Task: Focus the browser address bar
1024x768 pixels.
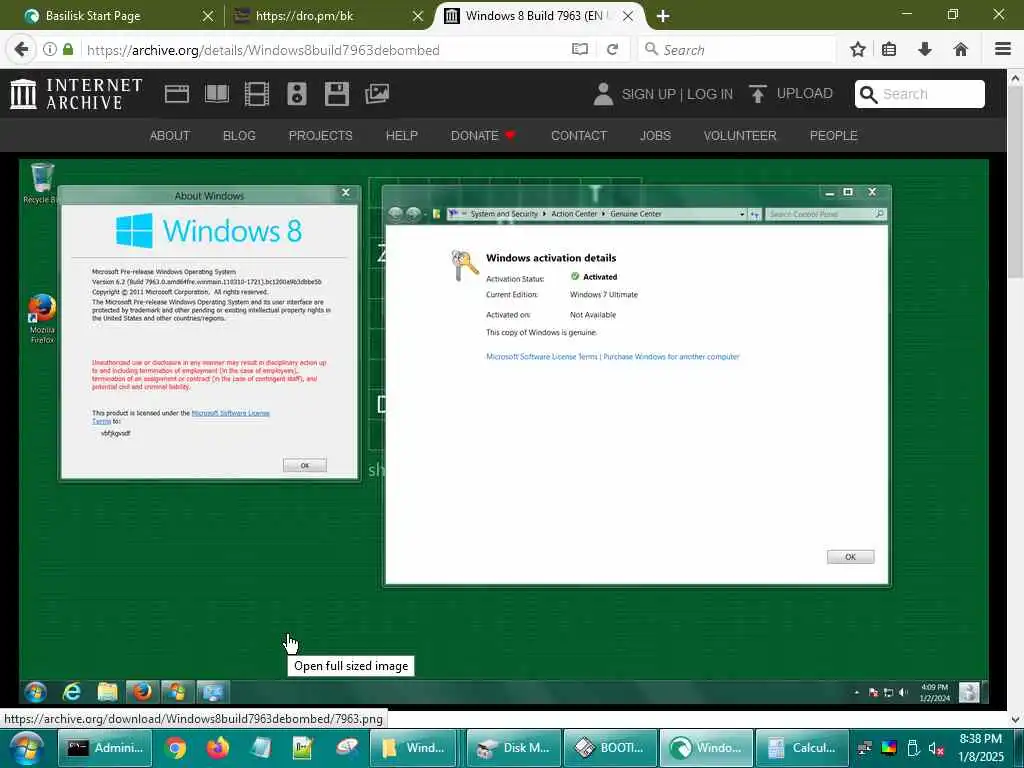Action: point(325,50)
